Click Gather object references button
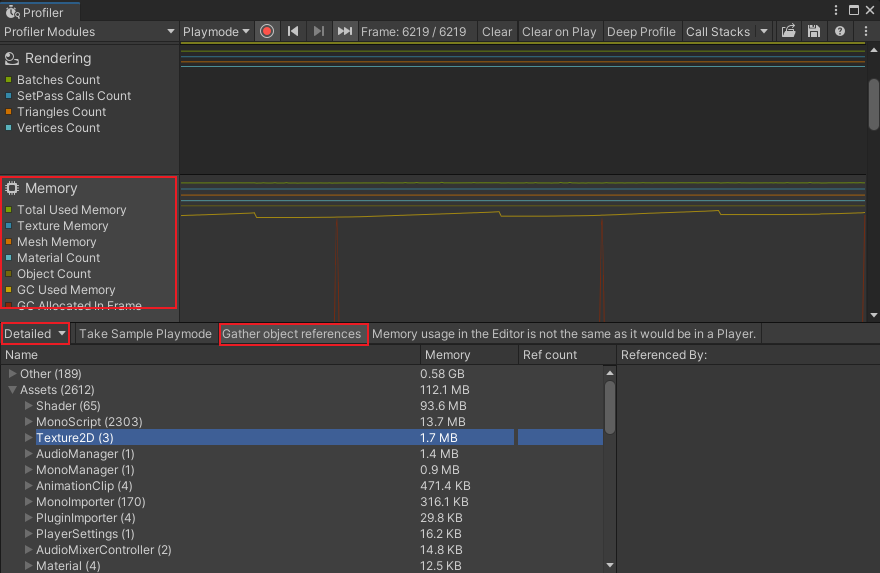 (292, 334)
